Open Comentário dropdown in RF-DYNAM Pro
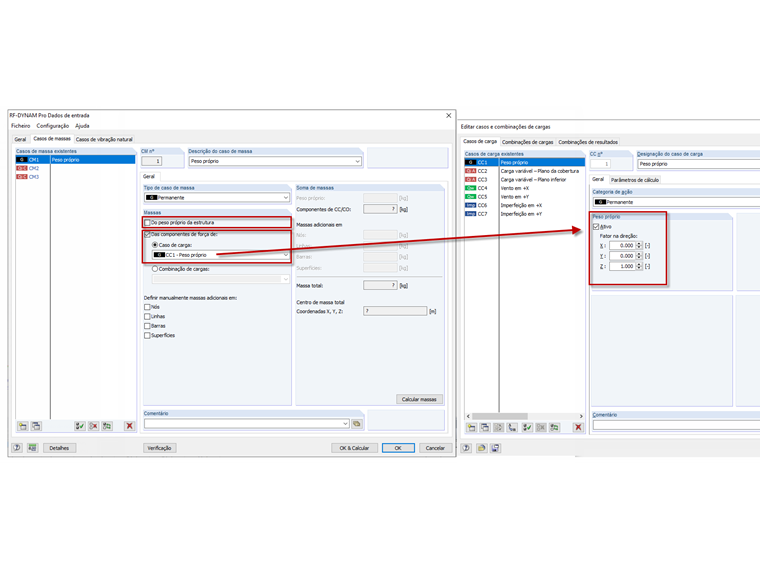This screenshot has height=570, width=760. (345, 424)
